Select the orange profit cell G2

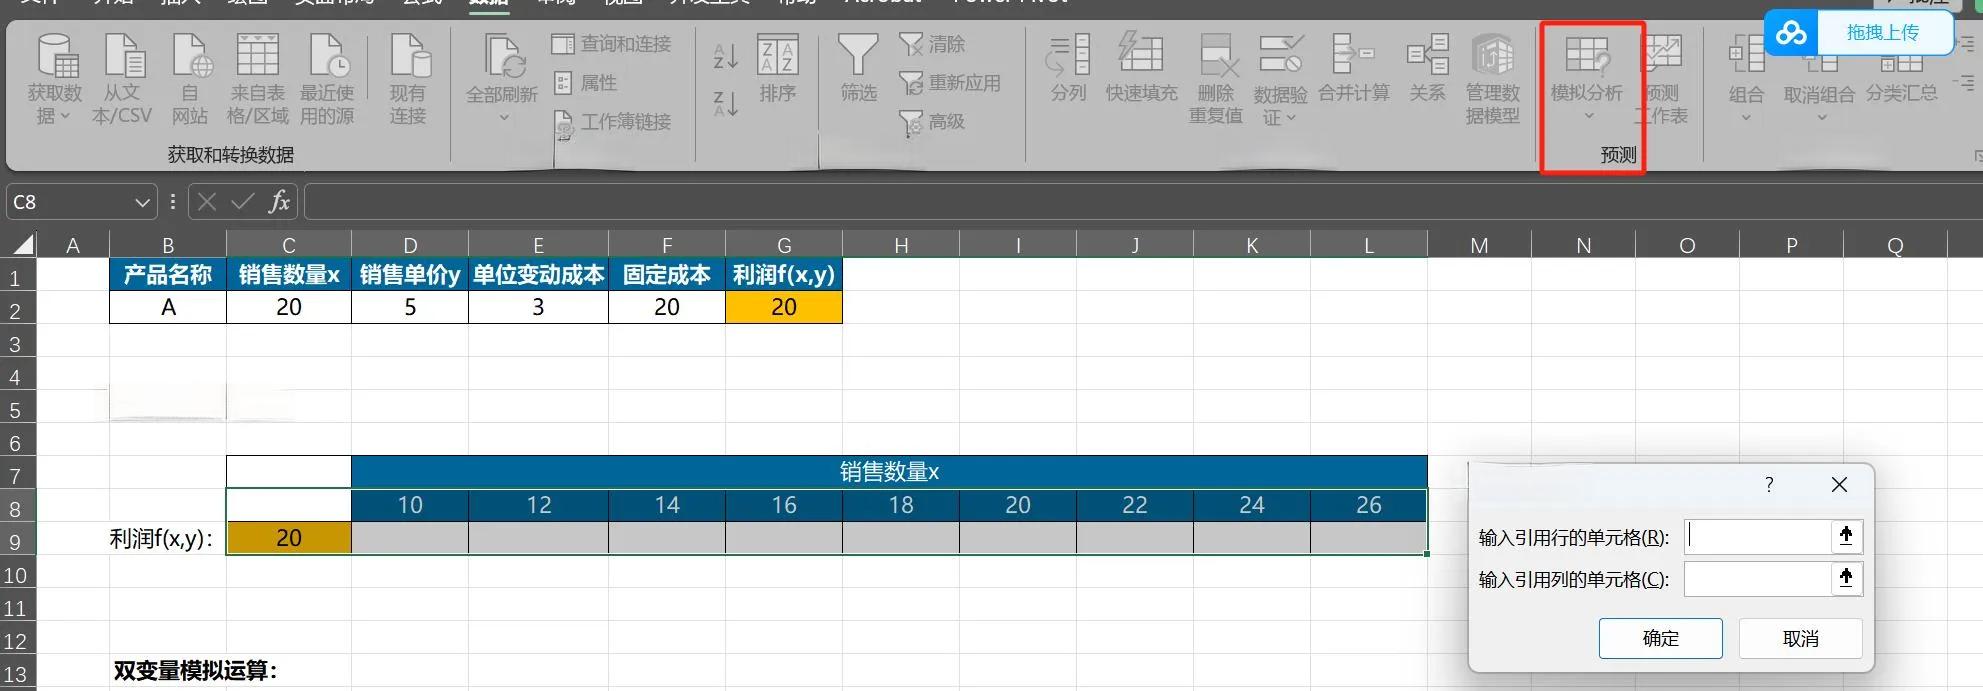pyautogui.click(x=784, y=307)
